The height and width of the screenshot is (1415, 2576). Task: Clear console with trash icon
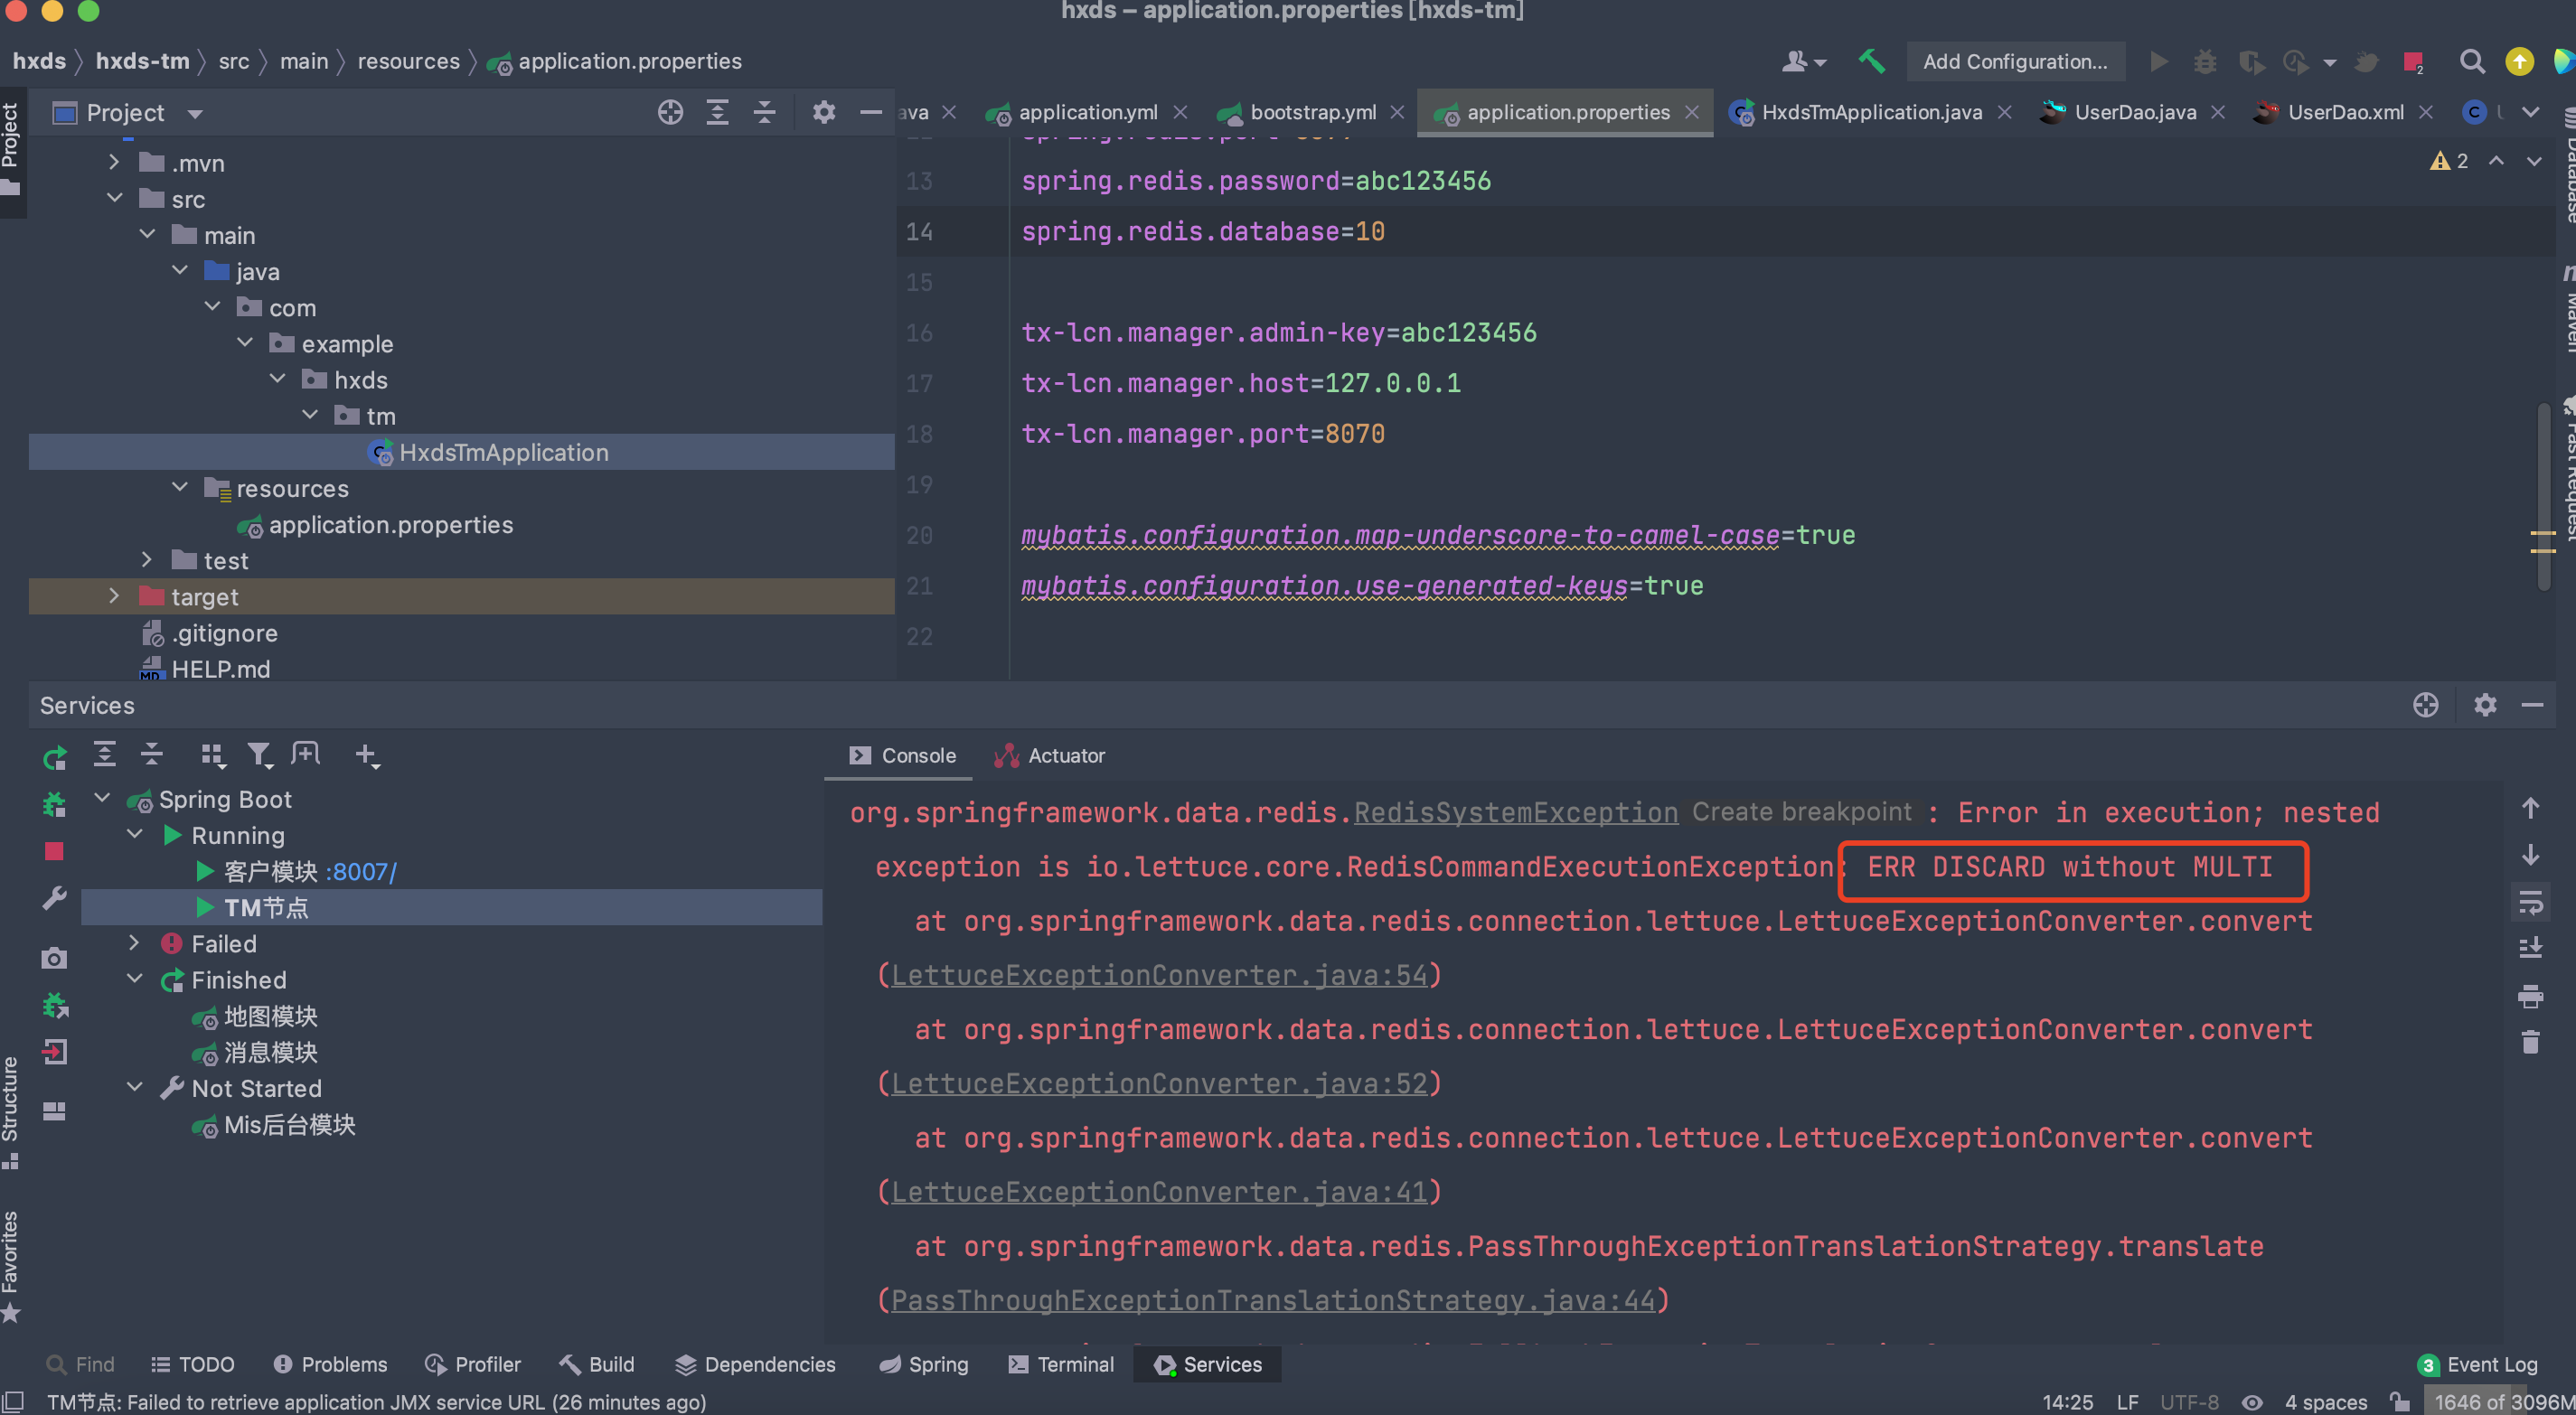(2530, 1042)
